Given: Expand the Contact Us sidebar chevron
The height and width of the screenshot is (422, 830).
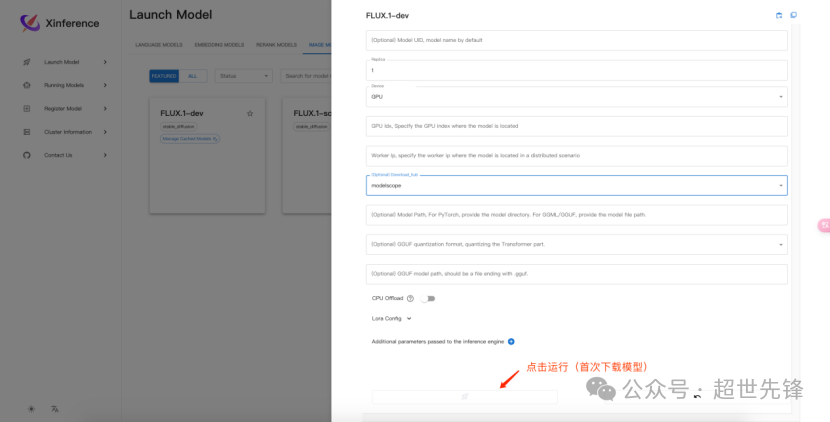Looking at the screenshot, I should 105,155.
